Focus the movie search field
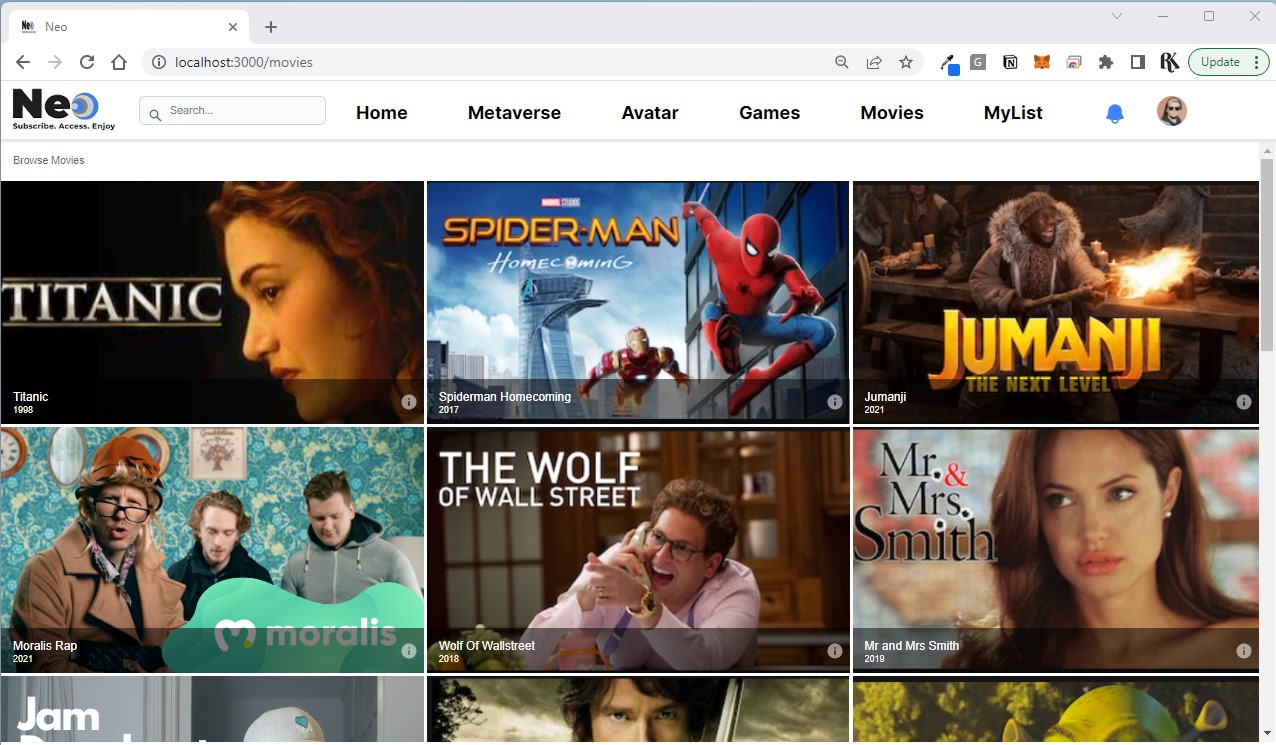Viewport: 1276px width, 745px height. tap(232, 110)
